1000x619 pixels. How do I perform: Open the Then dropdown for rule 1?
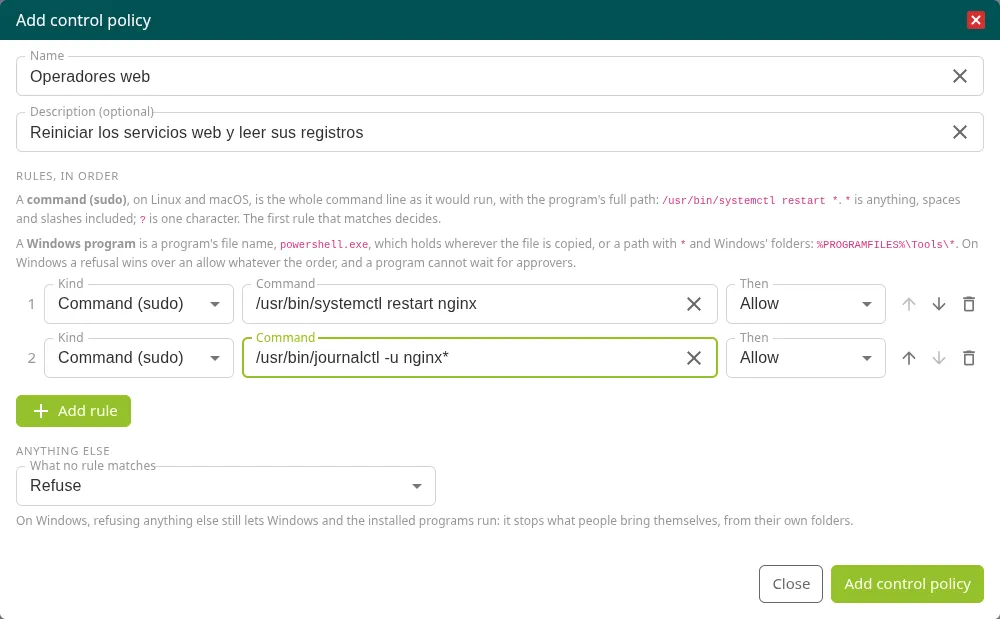805,304
